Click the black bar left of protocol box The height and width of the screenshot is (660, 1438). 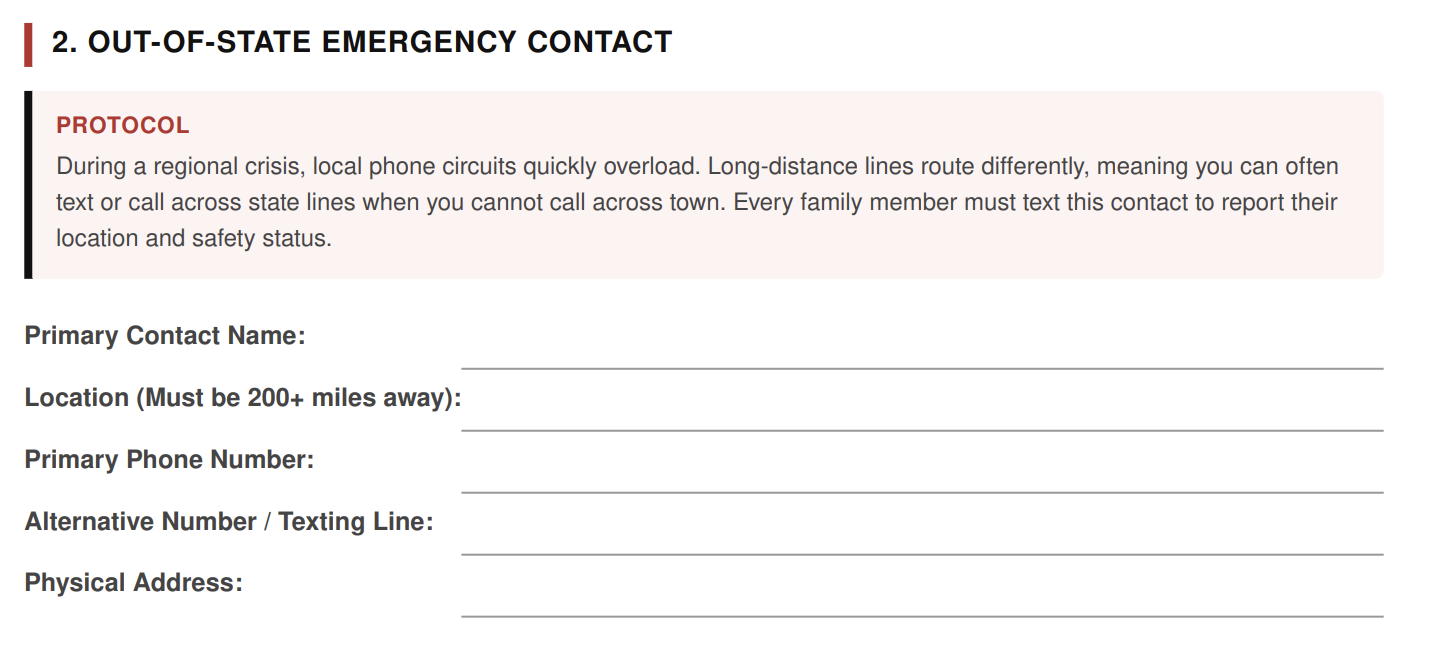pyautogui.click(x=28, y=185)
